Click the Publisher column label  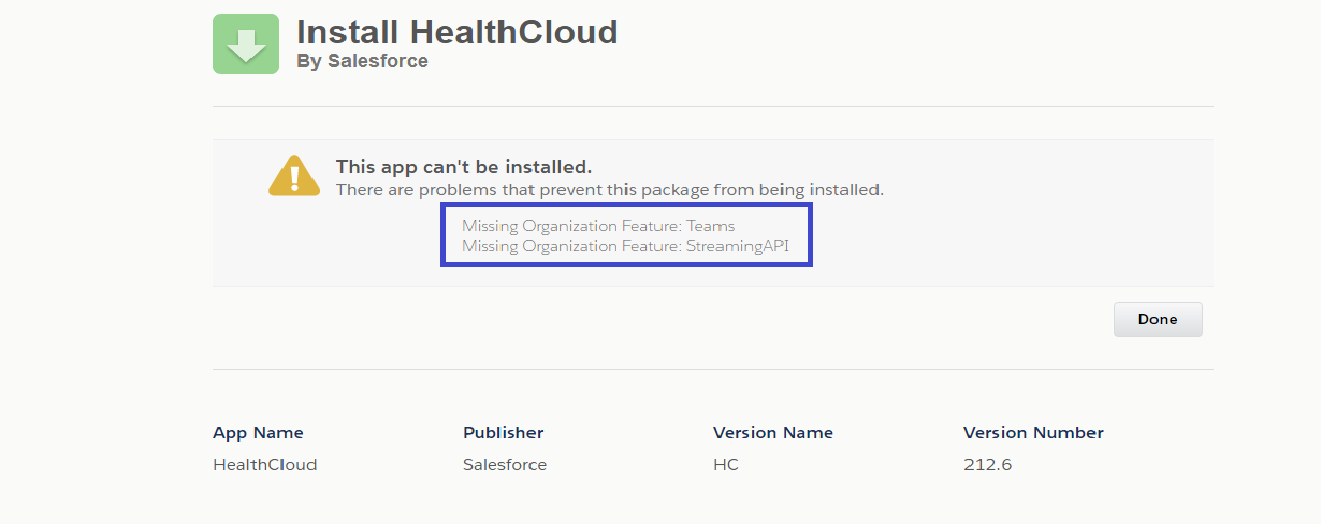pos(503,433)
